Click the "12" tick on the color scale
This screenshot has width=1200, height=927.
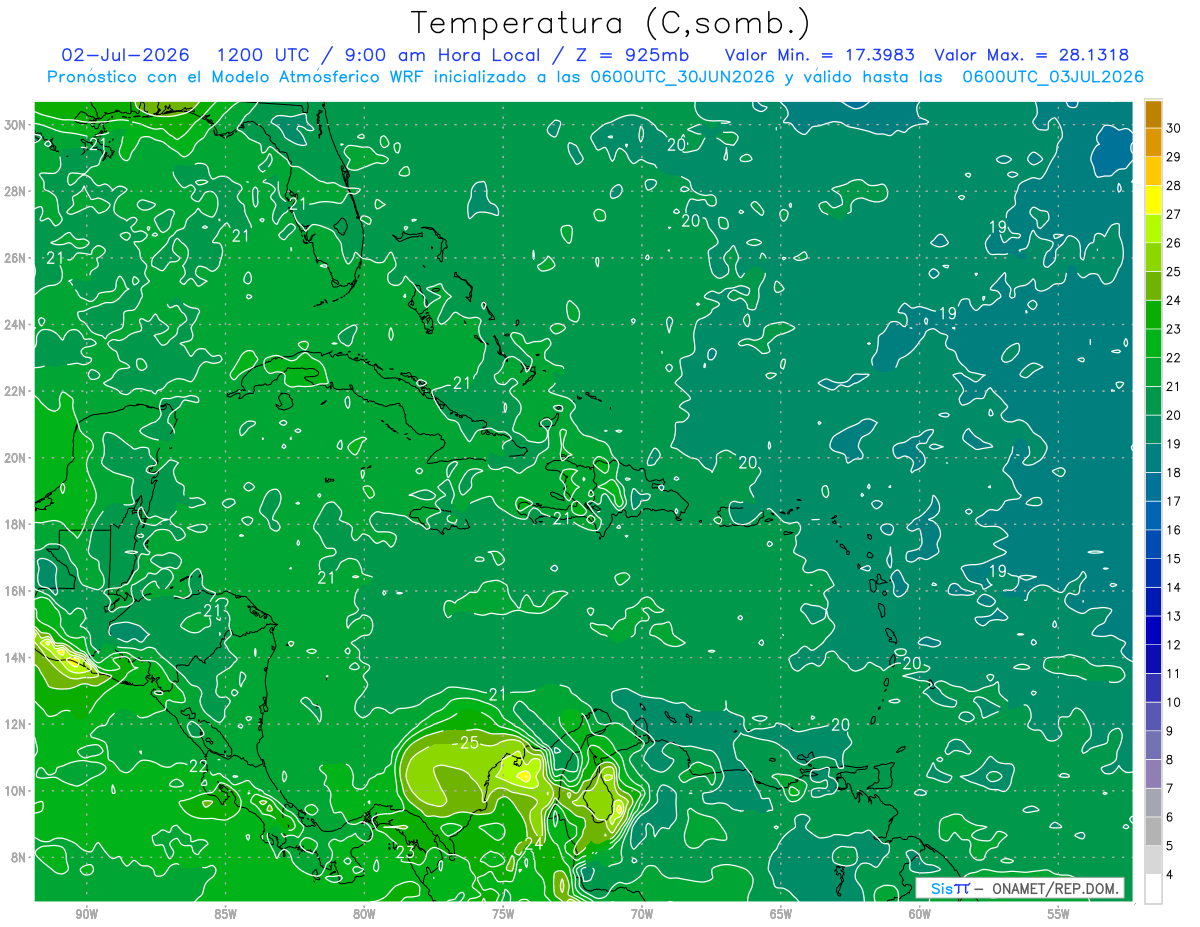(1174, 645)
